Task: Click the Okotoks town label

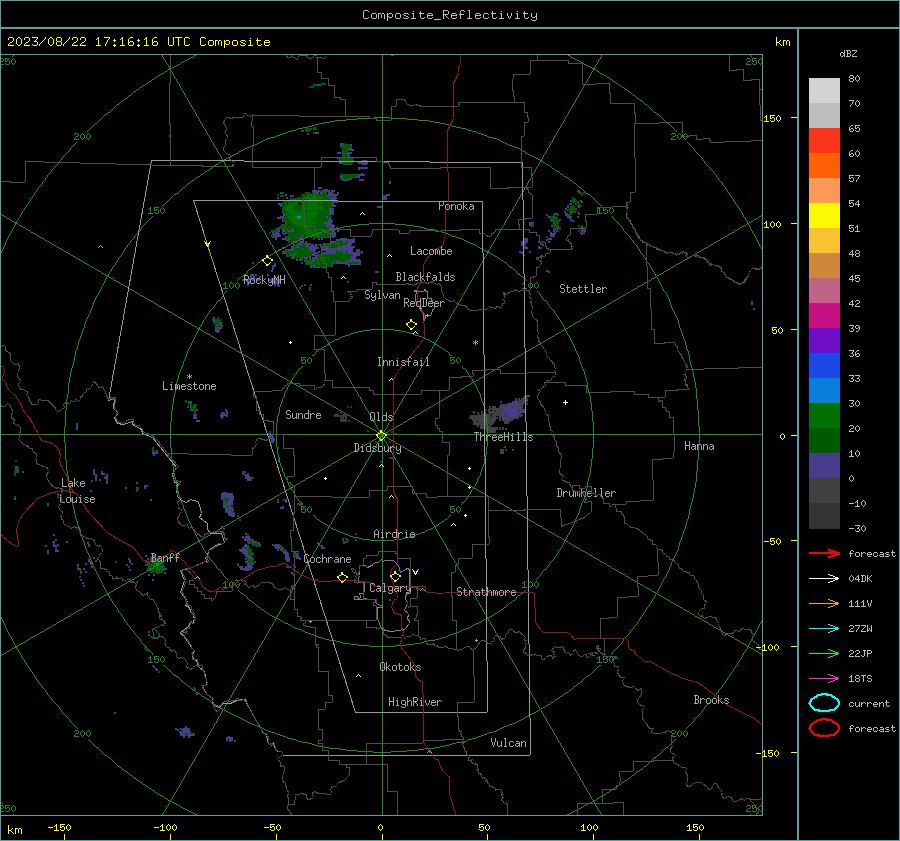Action: pos(400,667)
